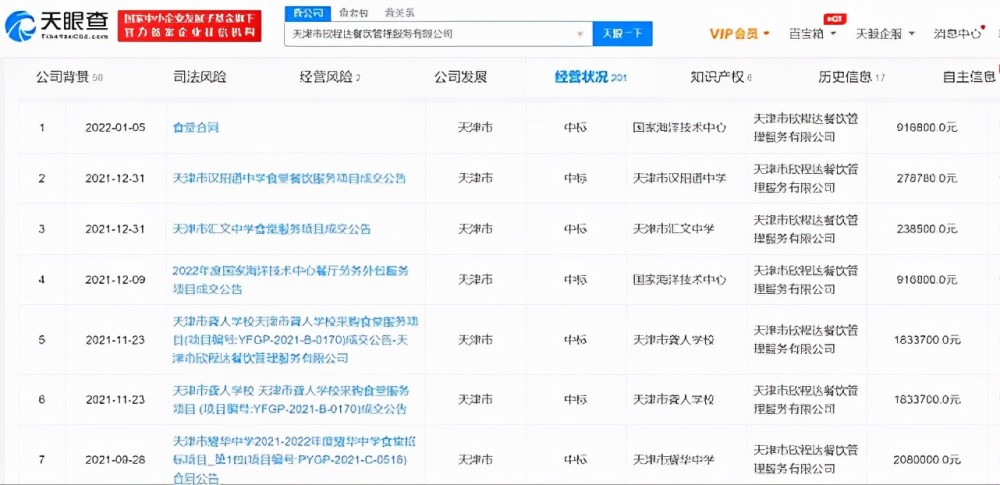1000x485 pixels.
Task: Select the 查关系 search tab
Action: coord(400,13)
